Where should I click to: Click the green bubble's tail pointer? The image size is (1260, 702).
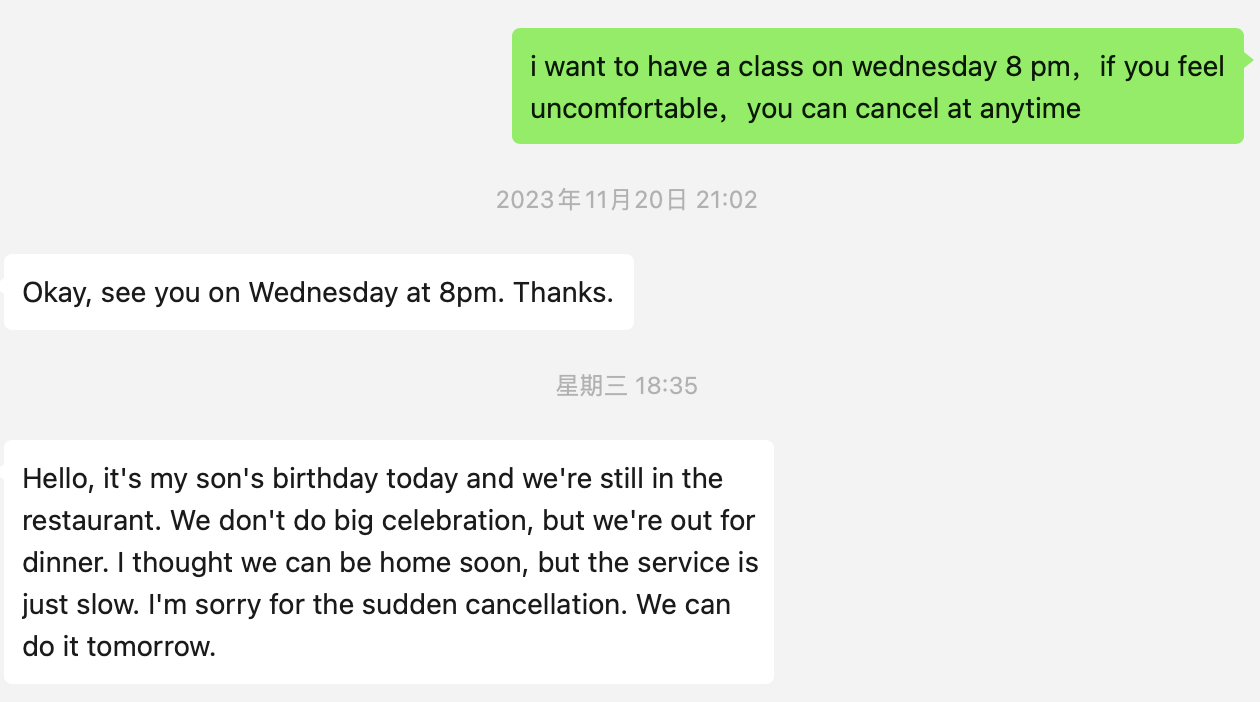1247,60
